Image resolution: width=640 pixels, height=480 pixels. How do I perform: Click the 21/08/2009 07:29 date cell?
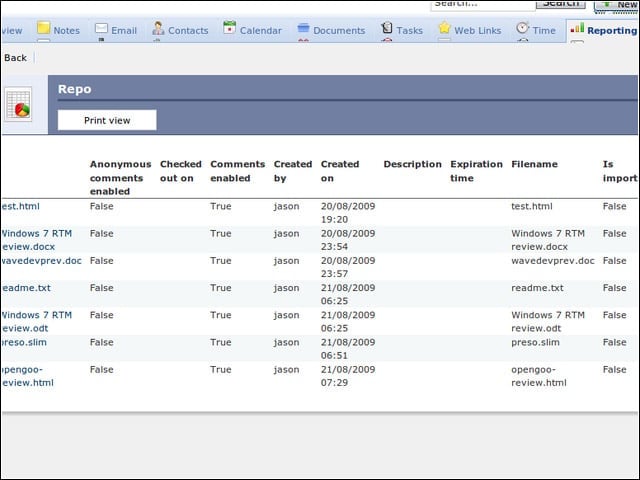point(348,376)
